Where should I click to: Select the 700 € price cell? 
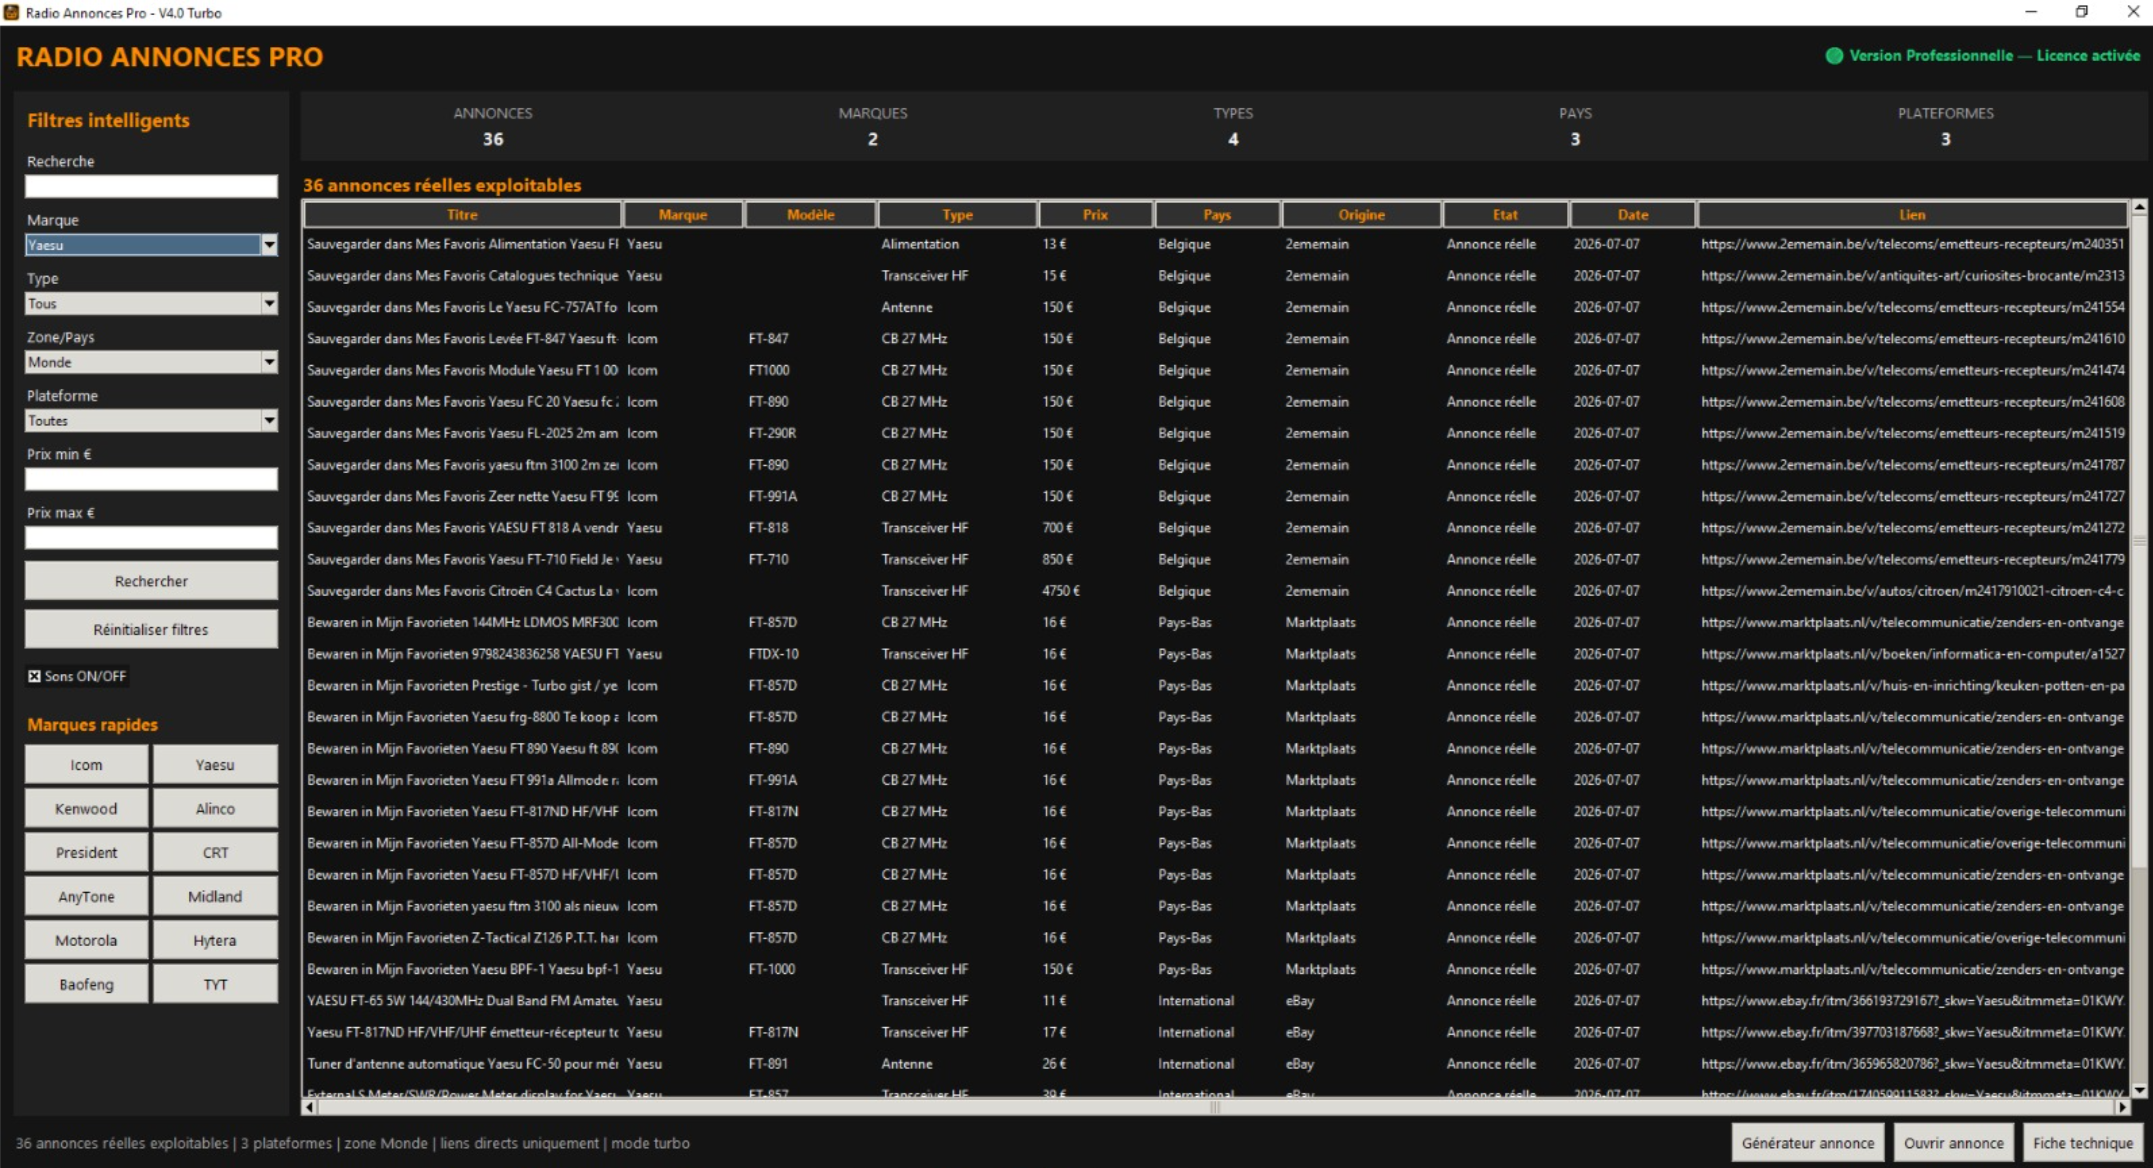[1057, 528]
